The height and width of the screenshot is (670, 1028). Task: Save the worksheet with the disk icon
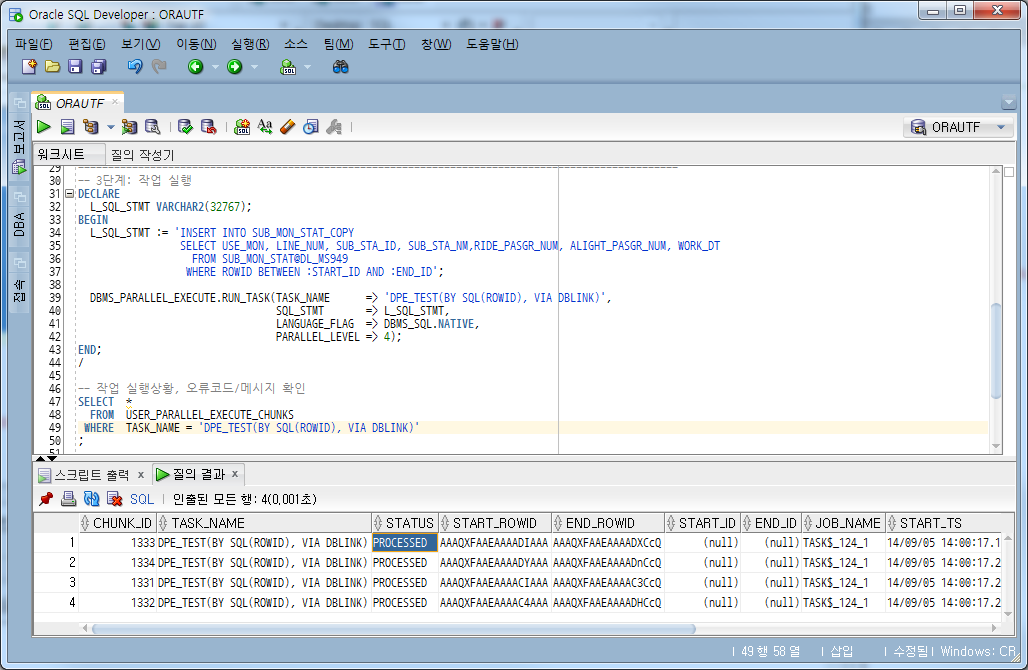click(x=75, y=66)
